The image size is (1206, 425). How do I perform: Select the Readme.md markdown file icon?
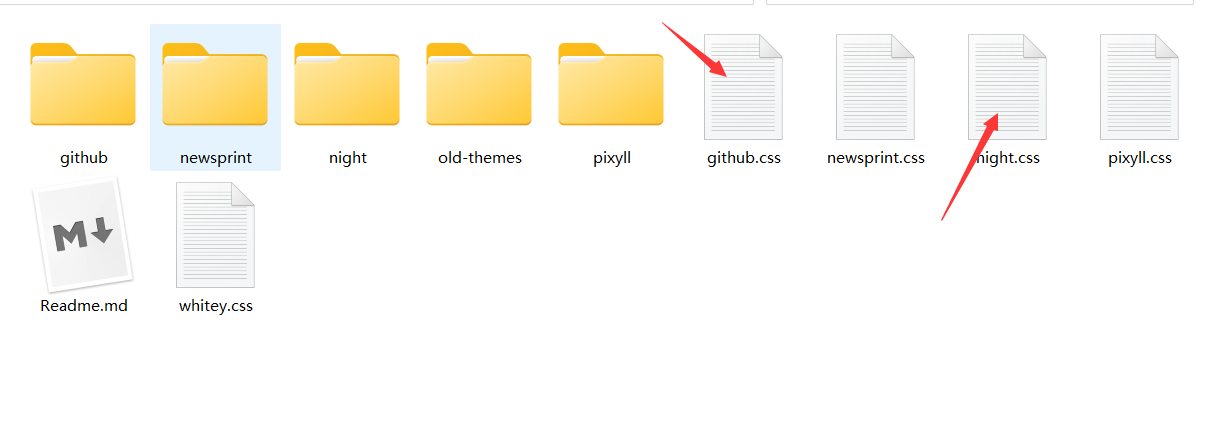[x=83, y=235]
